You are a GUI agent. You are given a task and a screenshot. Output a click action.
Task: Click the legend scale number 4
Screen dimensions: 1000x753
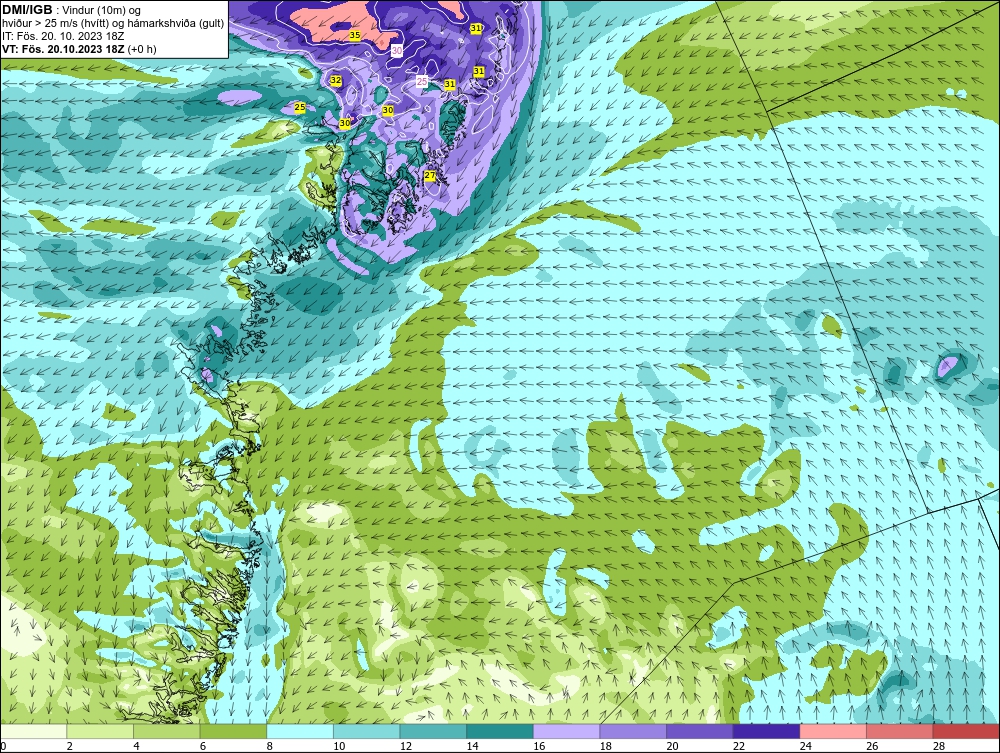tap(136, 746)
